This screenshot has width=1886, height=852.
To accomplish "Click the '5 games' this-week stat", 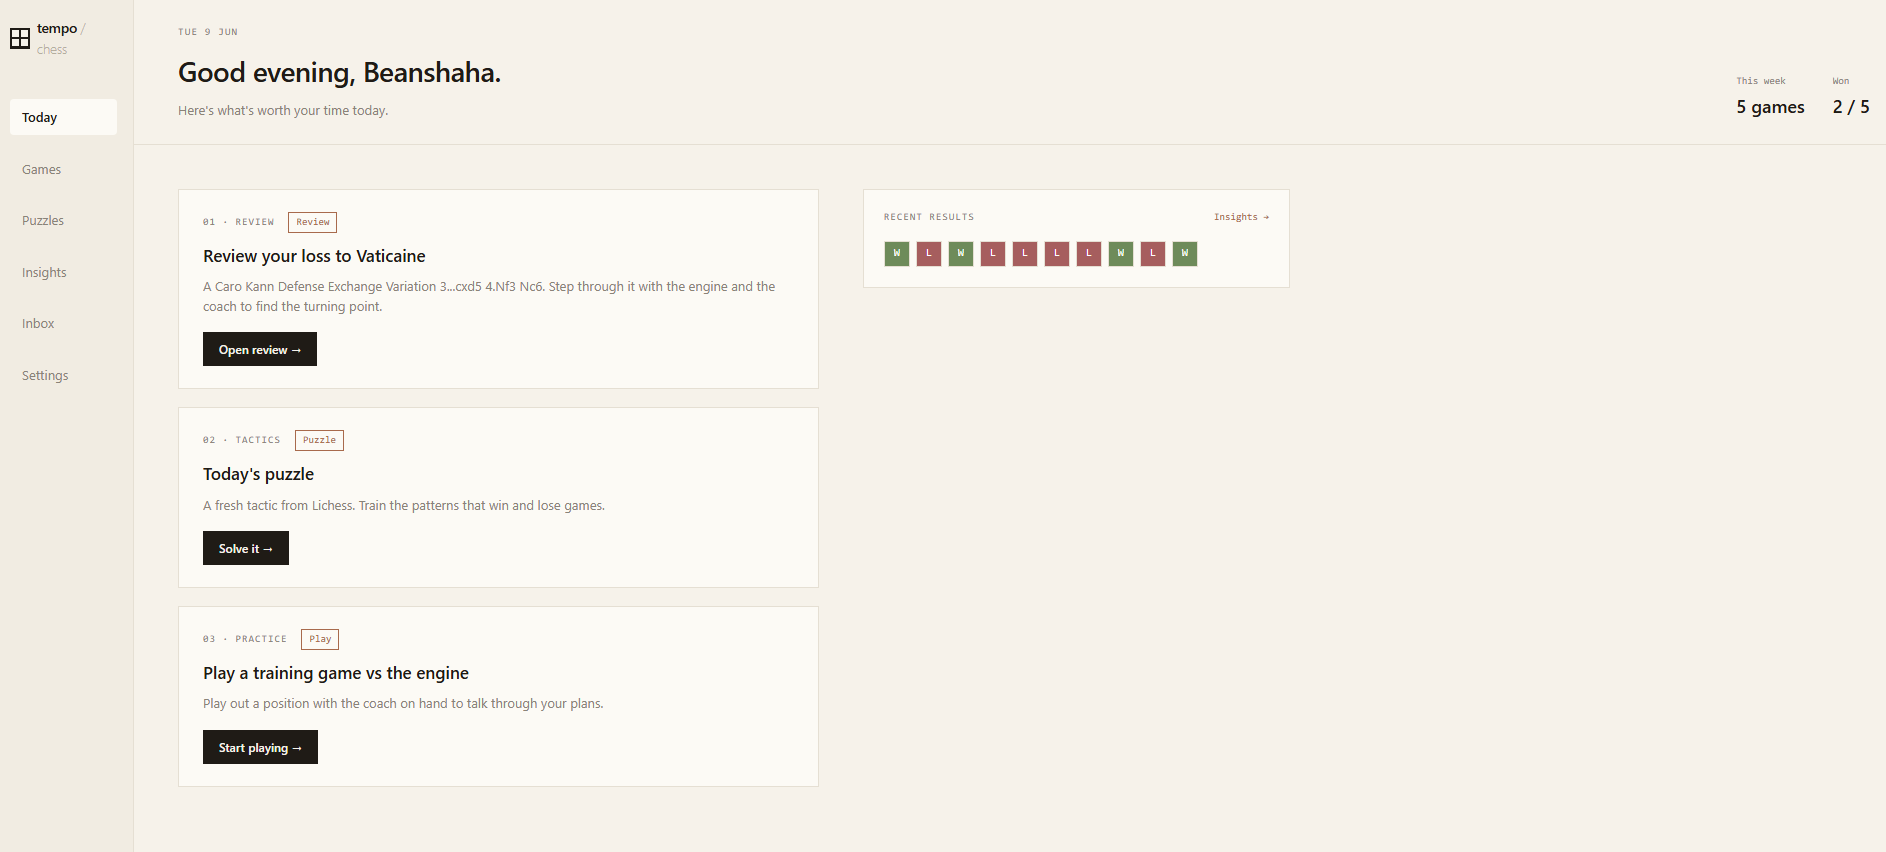I will 1770,107.
